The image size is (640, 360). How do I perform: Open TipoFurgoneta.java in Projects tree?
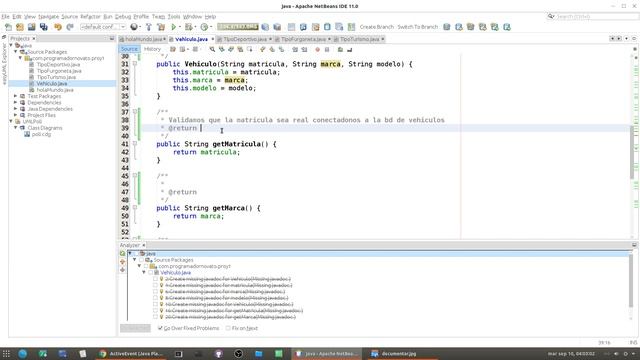tap(59, 71)
